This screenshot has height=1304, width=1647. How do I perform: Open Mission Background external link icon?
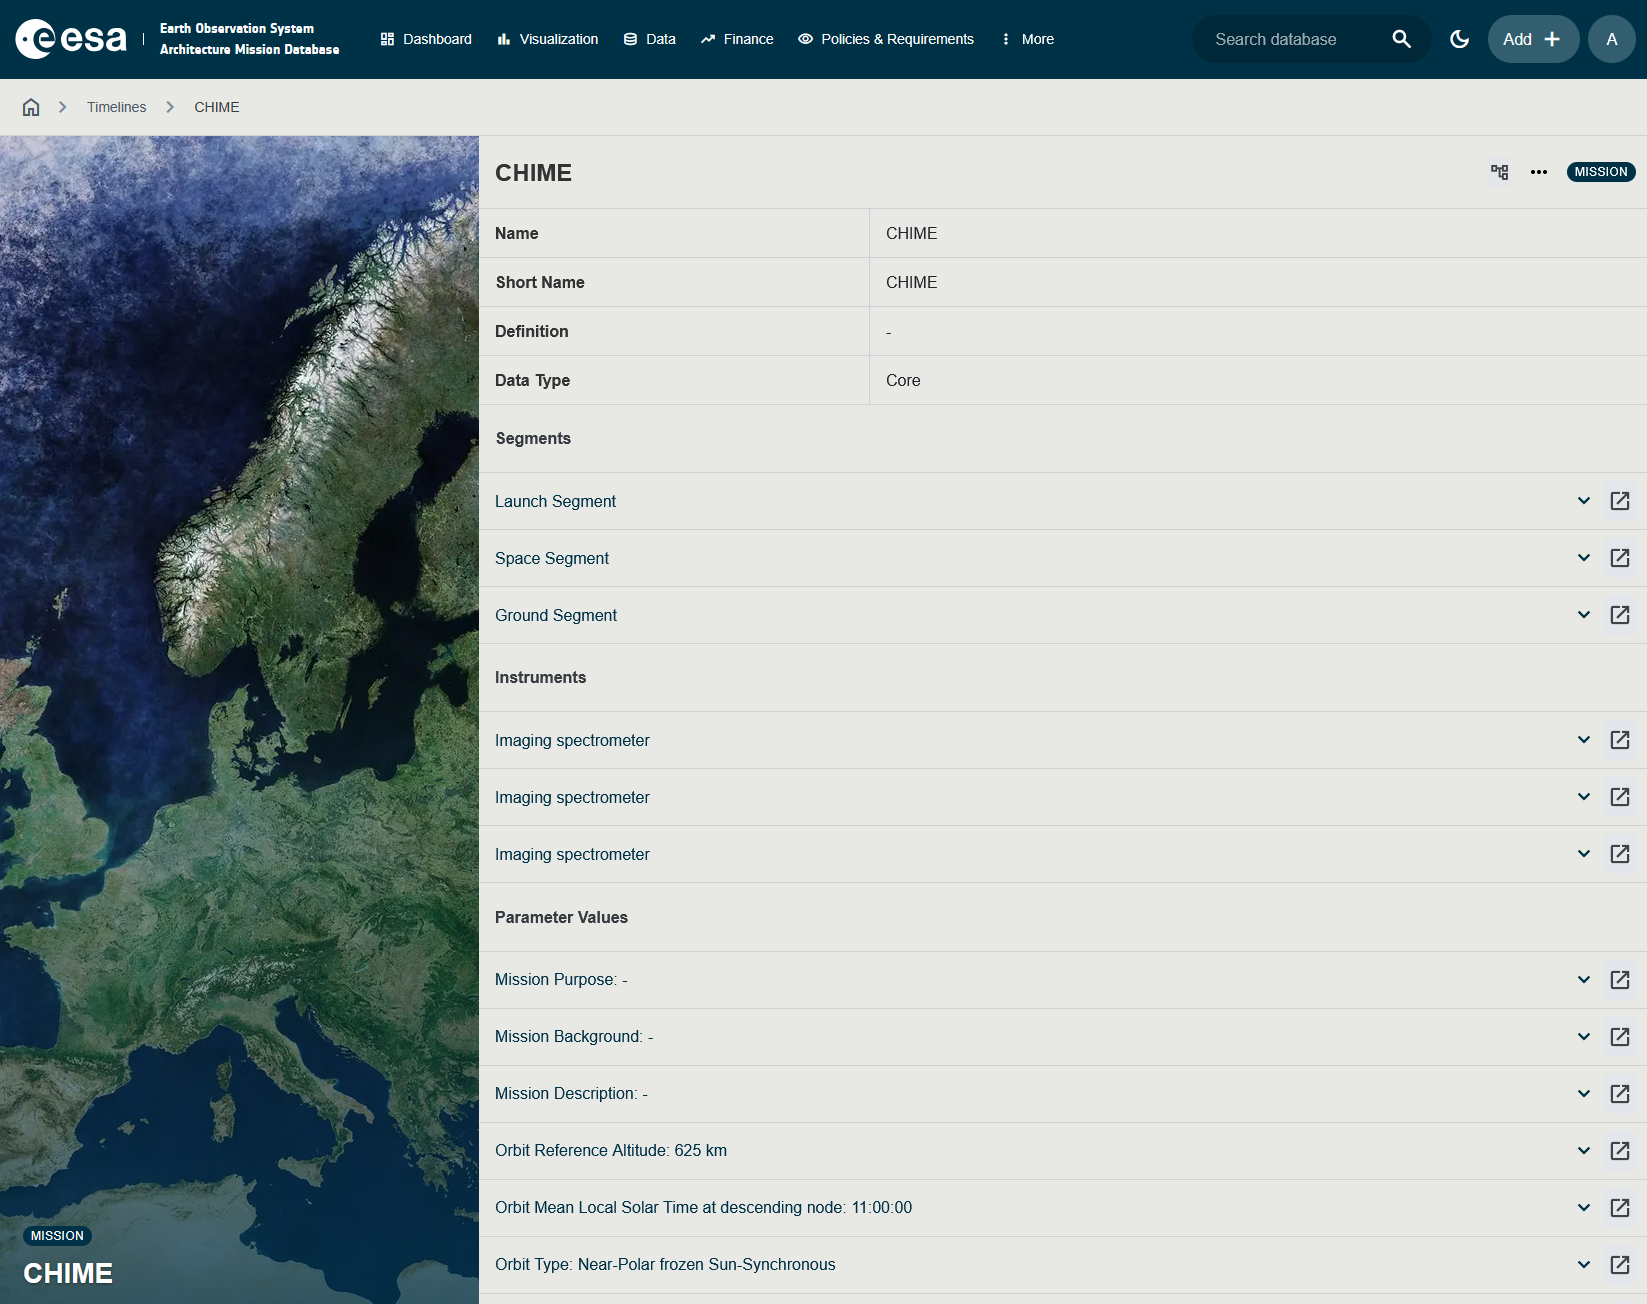(1620, 1037)
